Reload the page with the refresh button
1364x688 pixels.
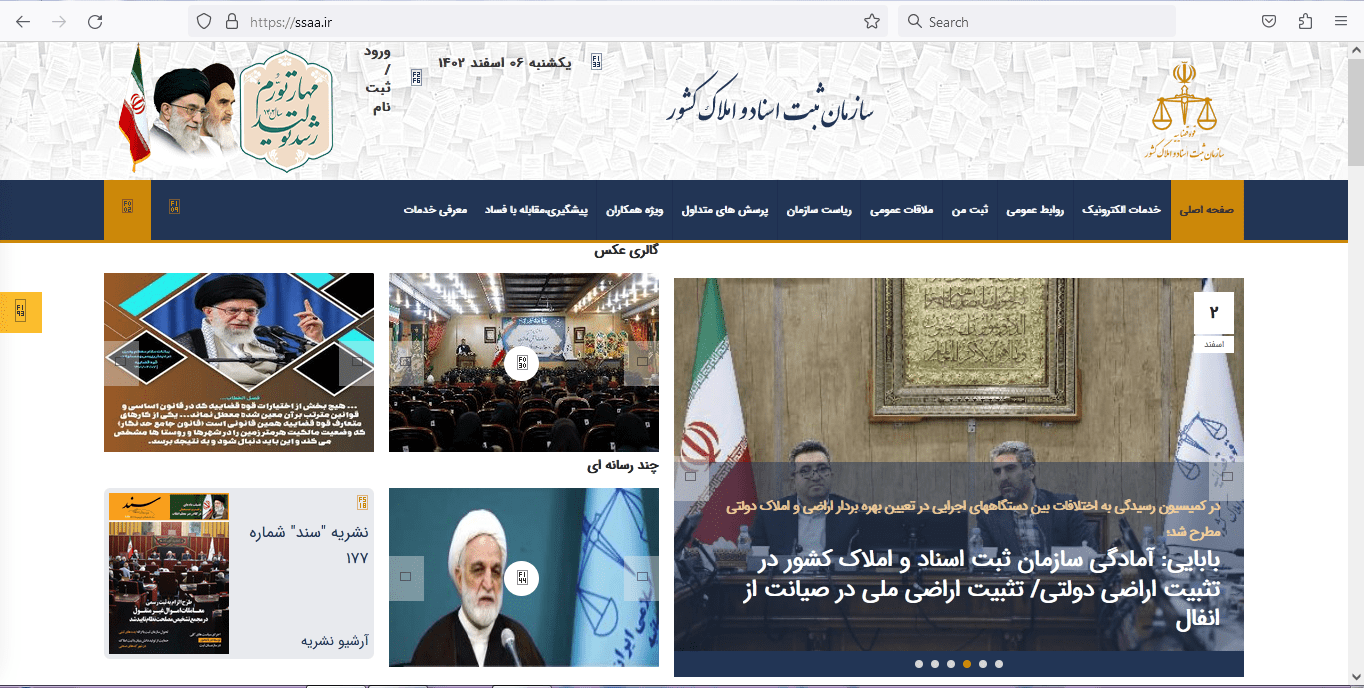point(95,22)
